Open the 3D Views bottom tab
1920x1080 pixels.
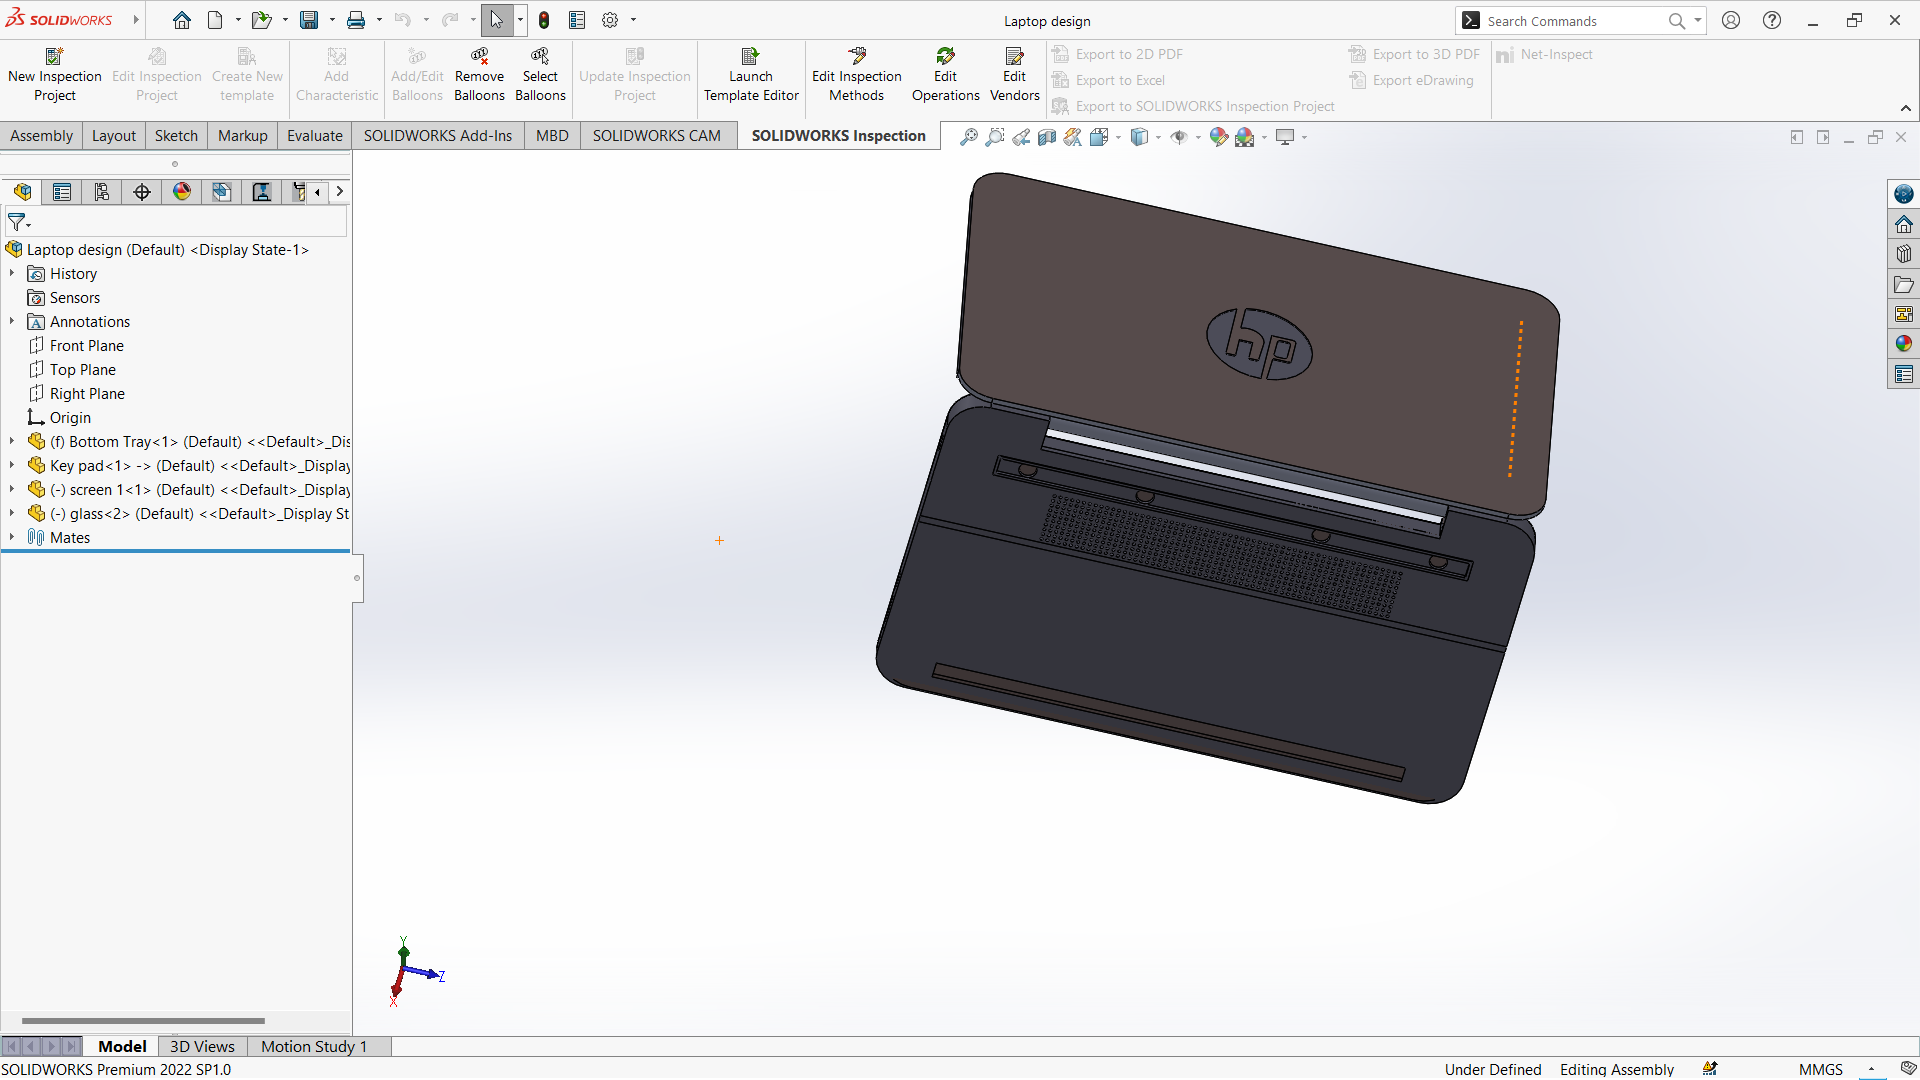(x=202, y=1046)
